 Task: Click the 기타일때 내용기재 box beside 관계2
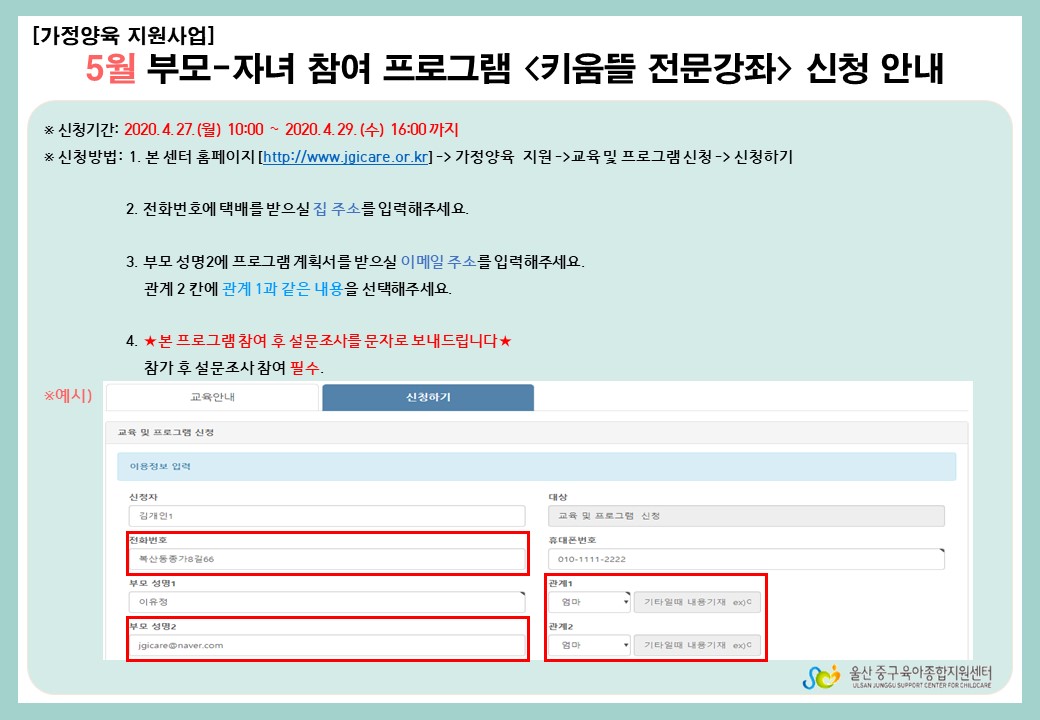[x=697, y=646]
